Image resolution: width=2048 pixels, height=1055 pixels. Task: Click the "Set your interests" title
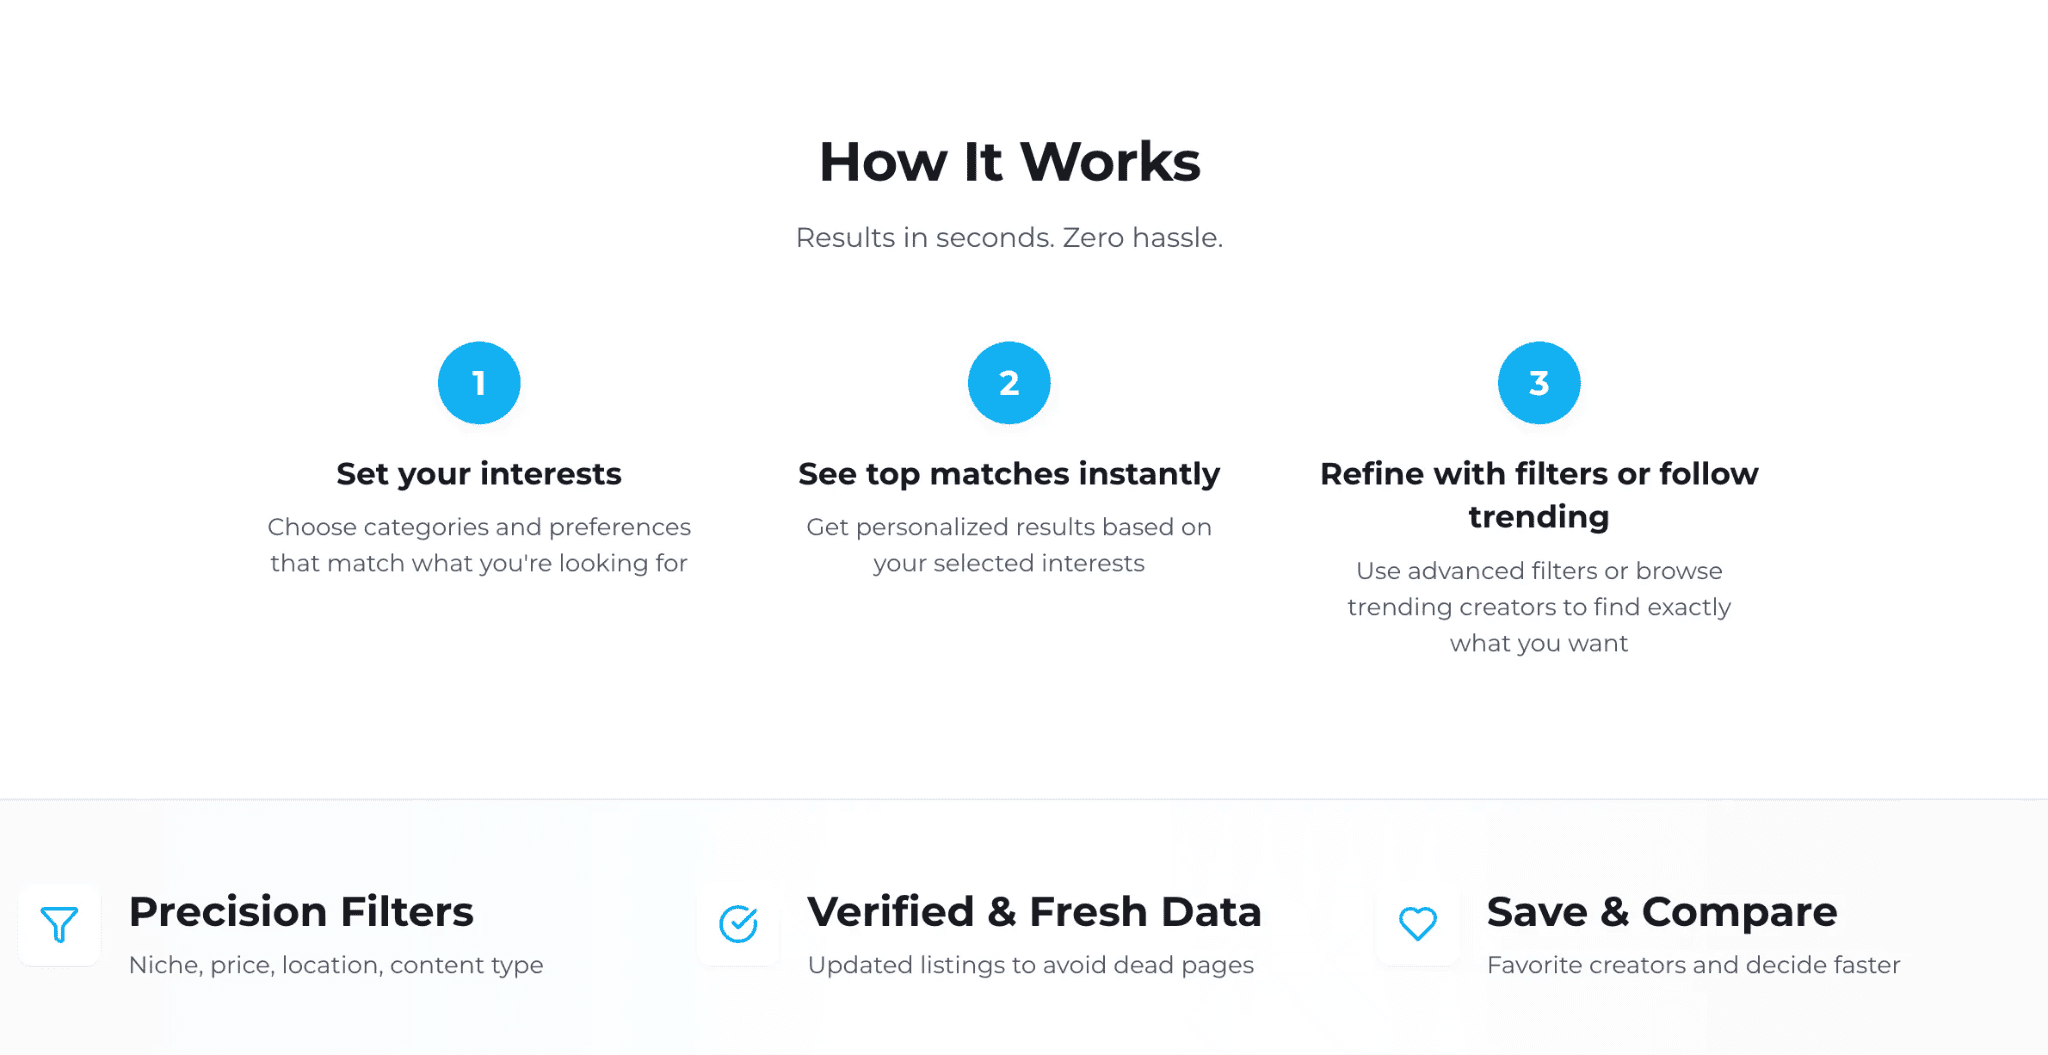(479, 474)
